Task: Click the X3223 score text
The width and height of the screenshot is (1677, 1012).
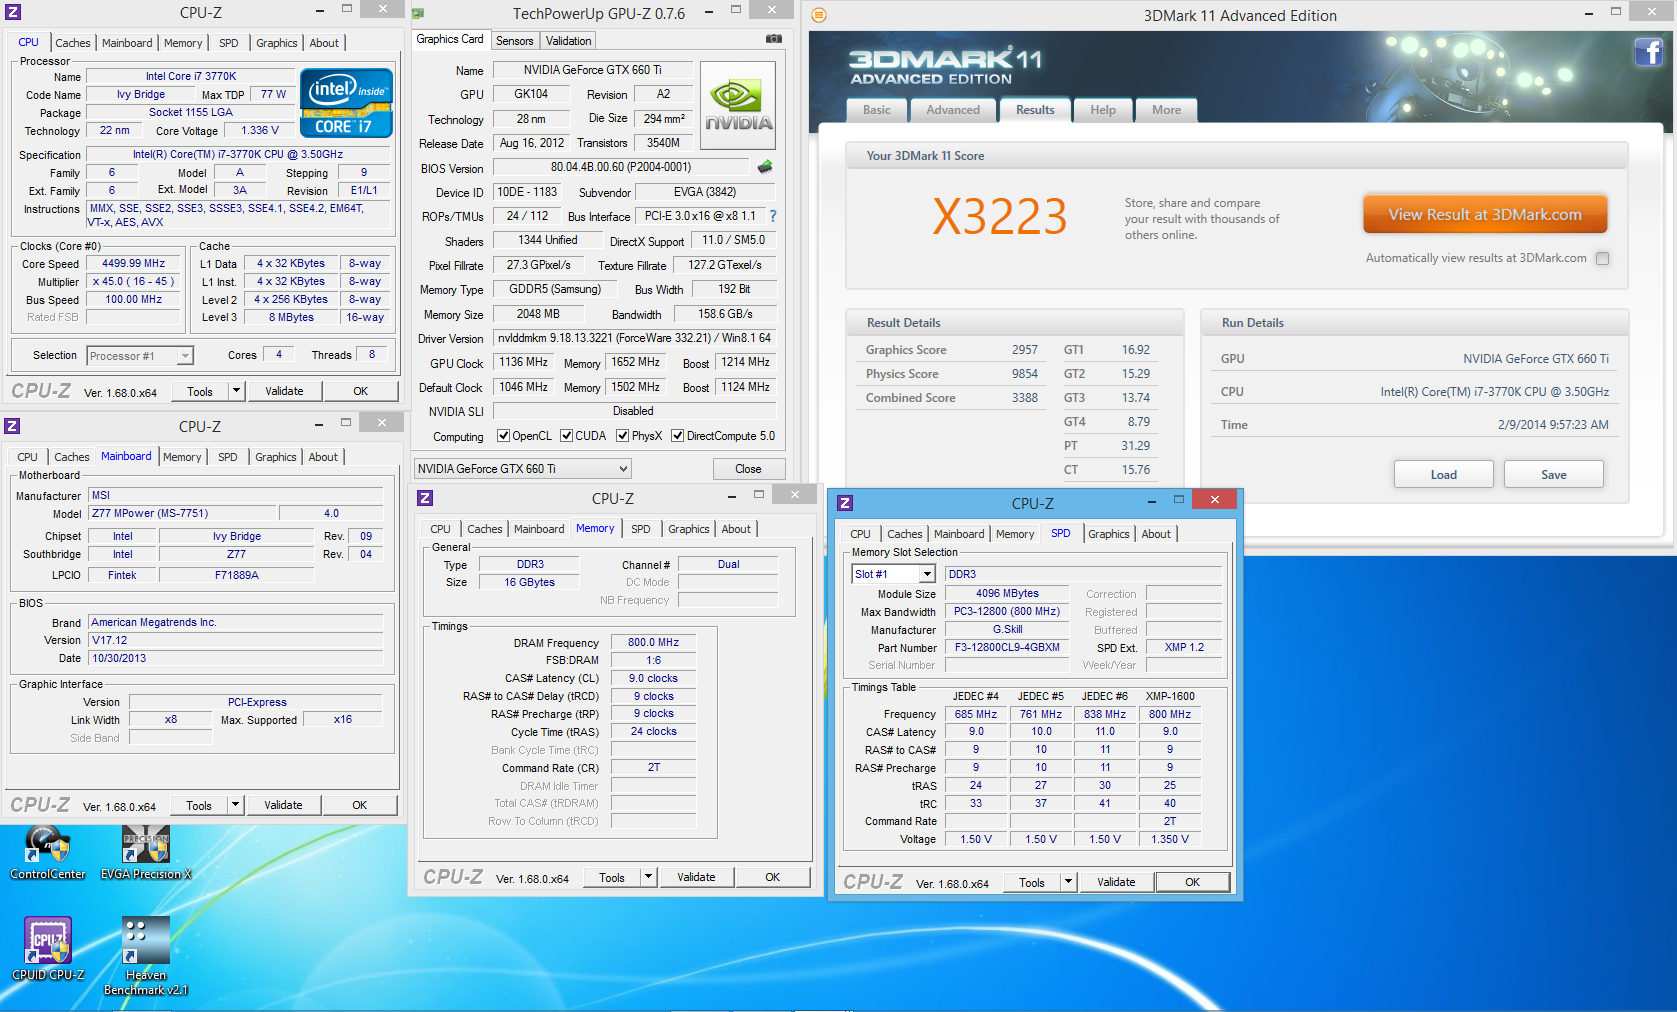Action: pos(999,217)
